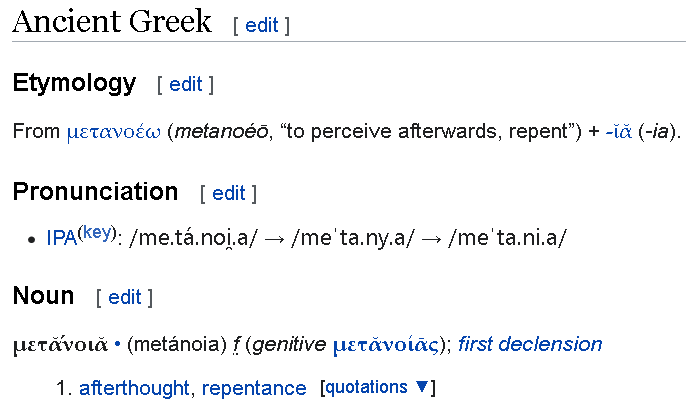
Task: Click edit link next to Noun
Action: tap(124, 297)
